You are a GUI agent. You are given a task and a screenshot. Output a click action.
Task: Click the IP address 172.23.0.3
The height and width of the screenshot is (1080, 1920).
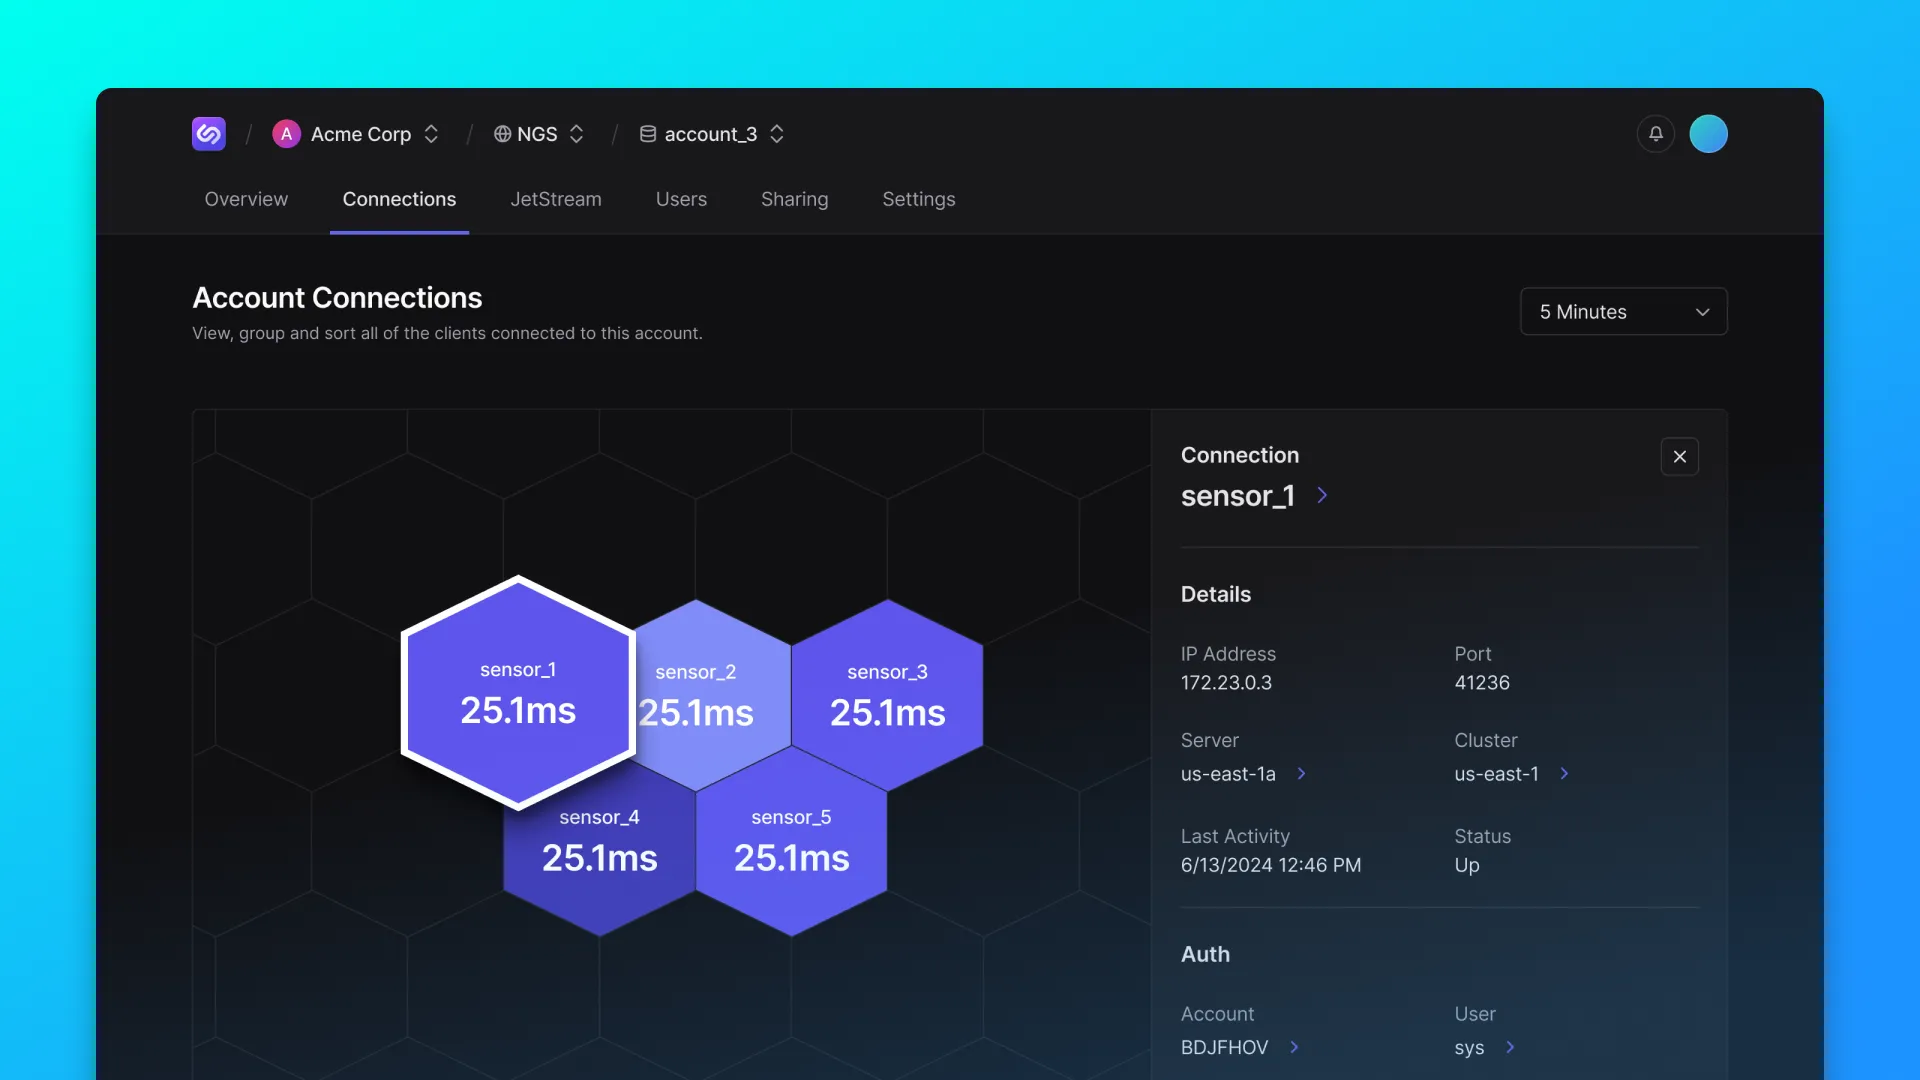[x=1226, y=683]
